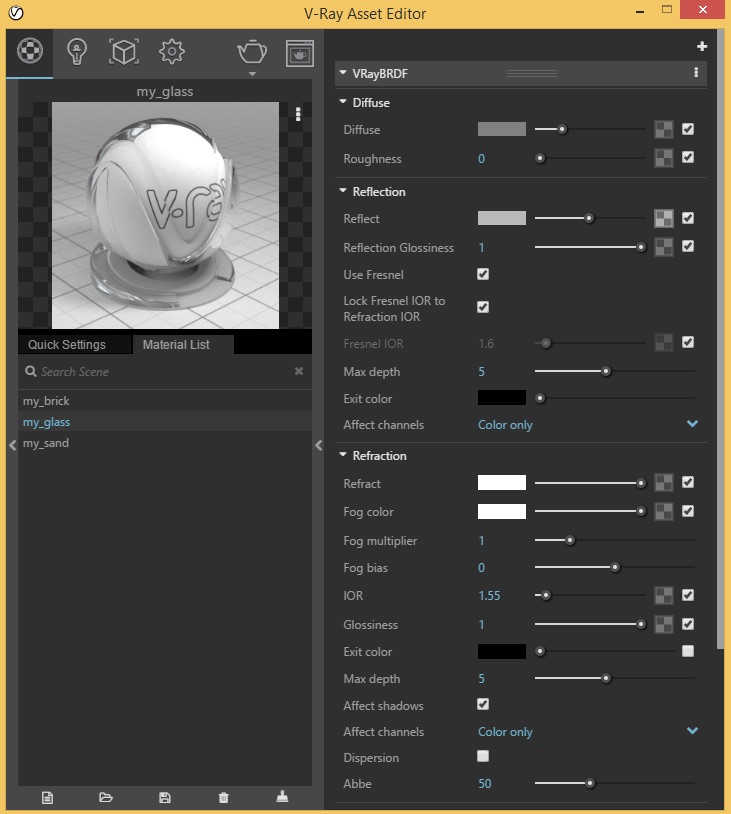Toggle the Use Fresnel checkbox

(483, 274)
